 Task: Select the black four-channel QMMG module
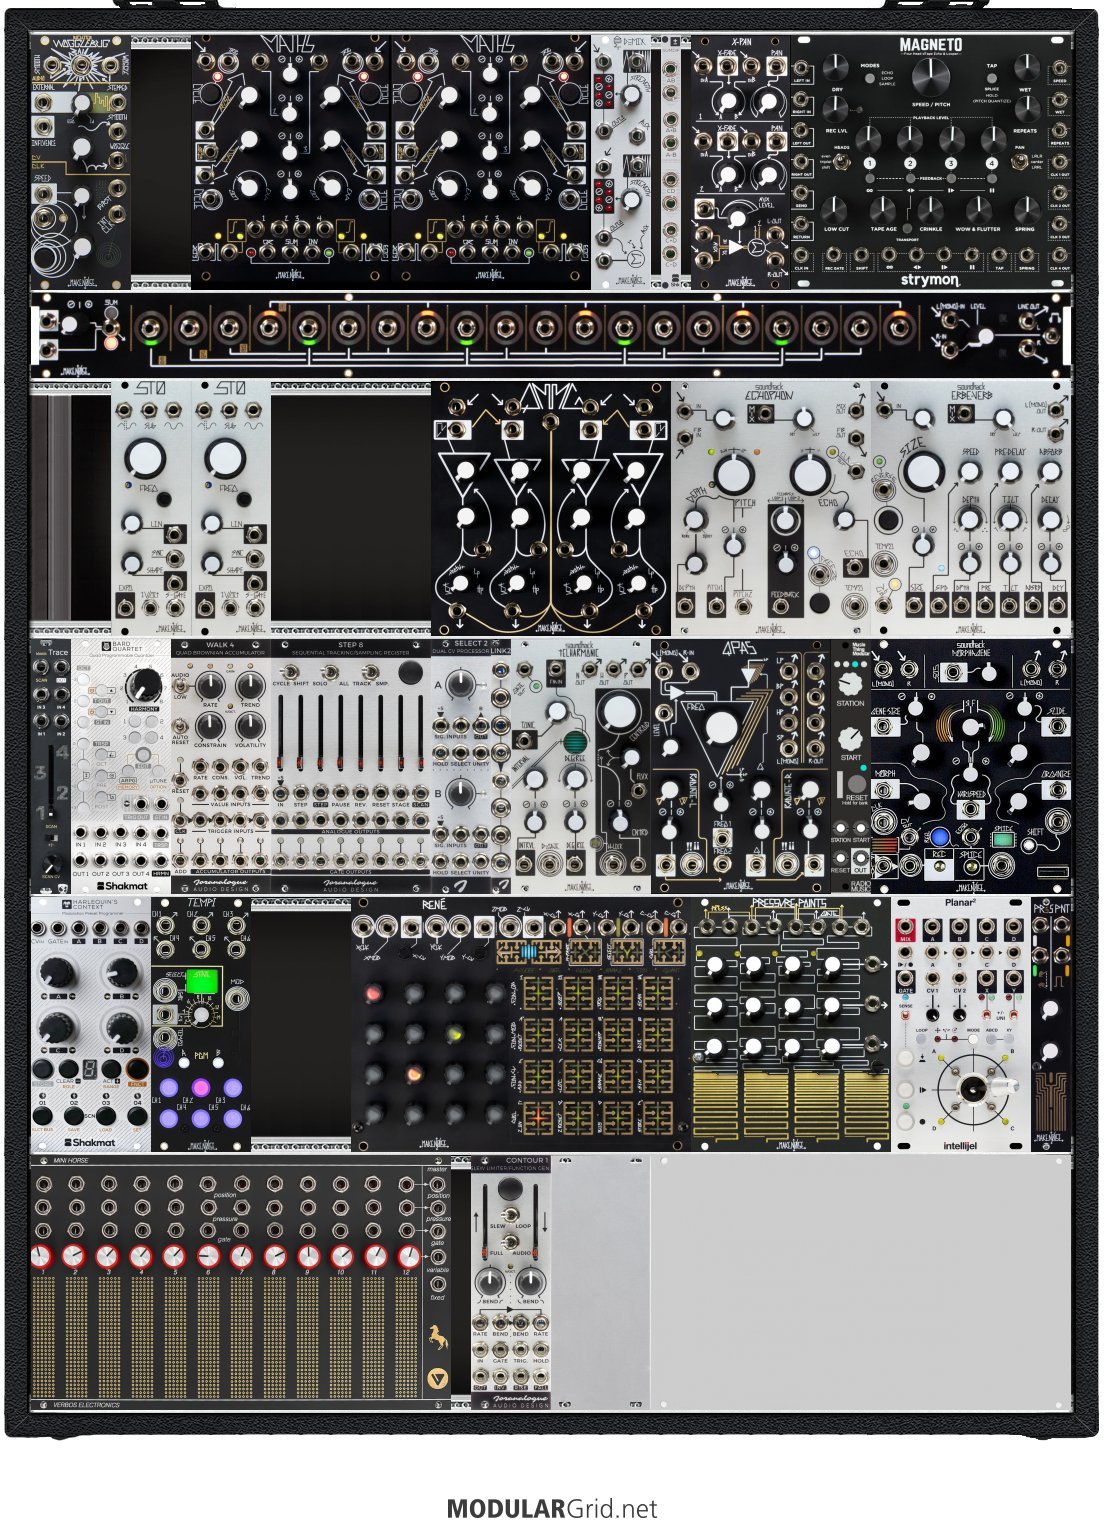coord(551,508)
